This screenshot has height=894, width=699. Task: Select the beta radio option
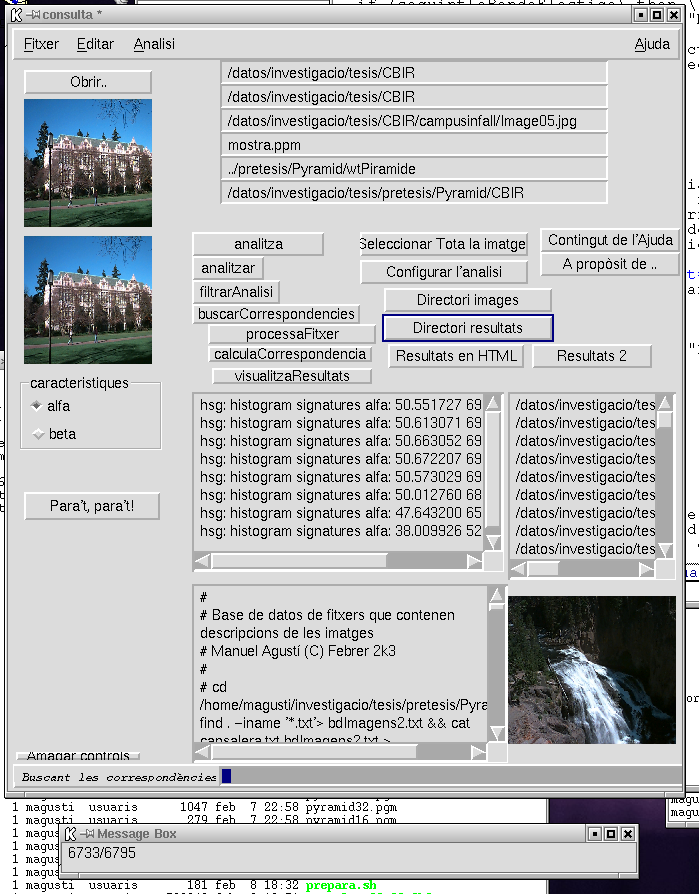pos(55,434)
